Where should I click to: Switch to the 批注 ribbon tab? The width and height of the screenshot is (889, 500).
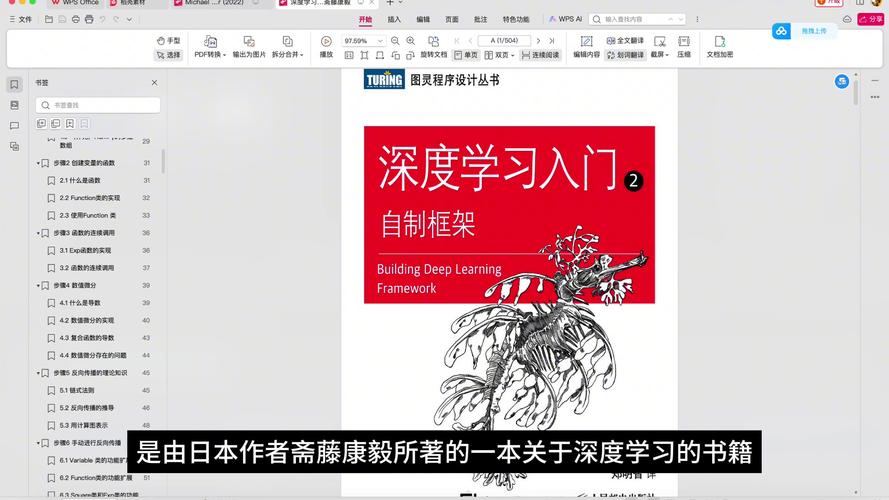481,19
